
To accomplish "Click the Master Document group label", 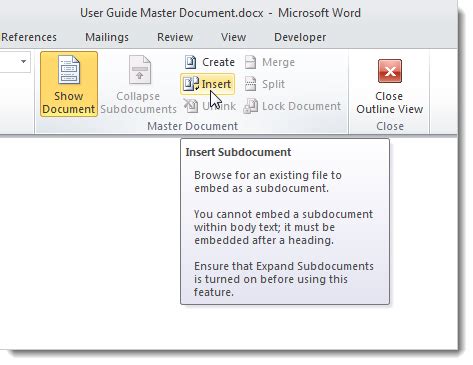I will click(x=193, y=126).
